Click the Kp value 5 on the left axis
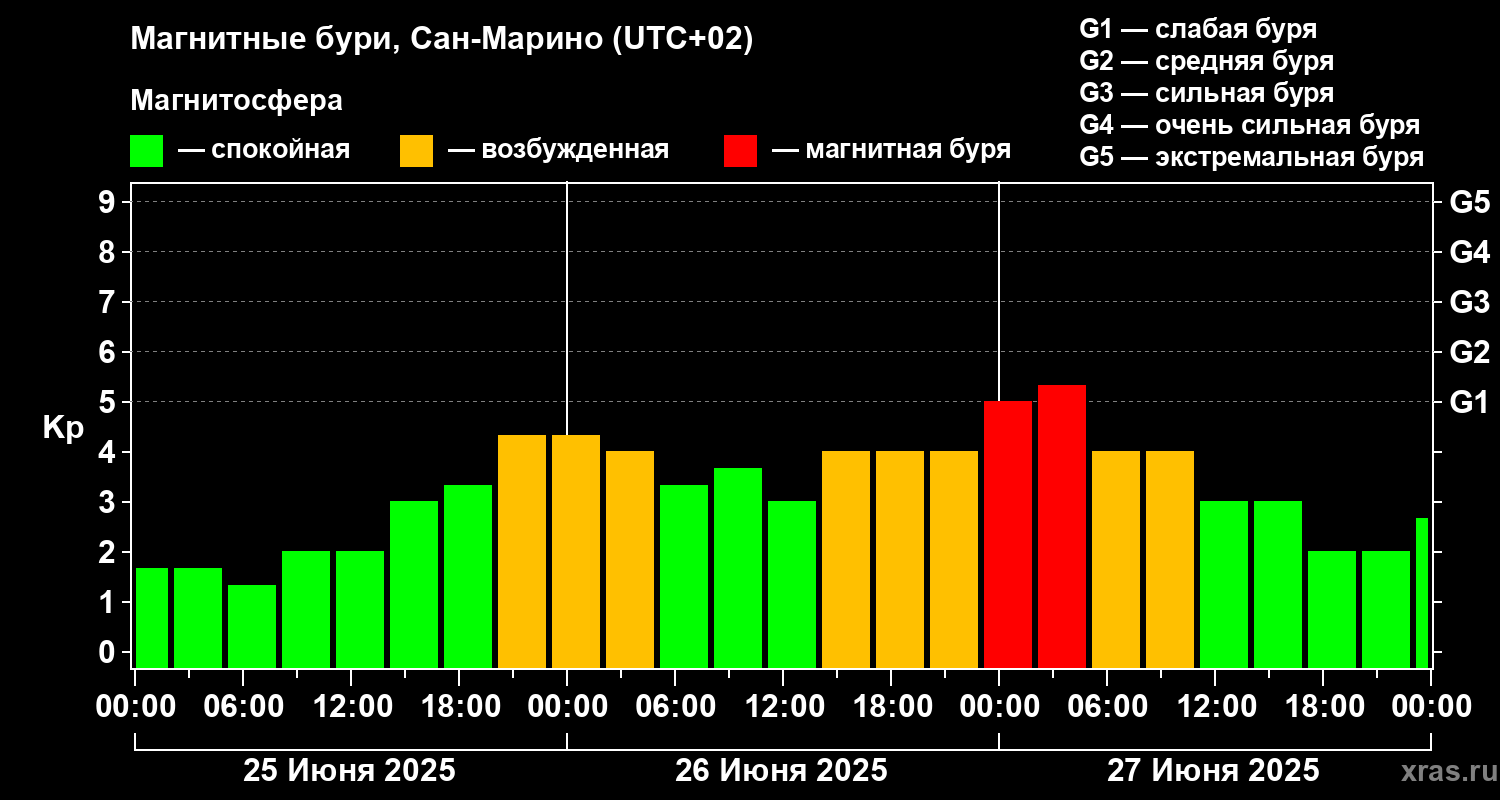Image resolution: width=1500 pixels, height=800 pixels. [x=109, y=402]
